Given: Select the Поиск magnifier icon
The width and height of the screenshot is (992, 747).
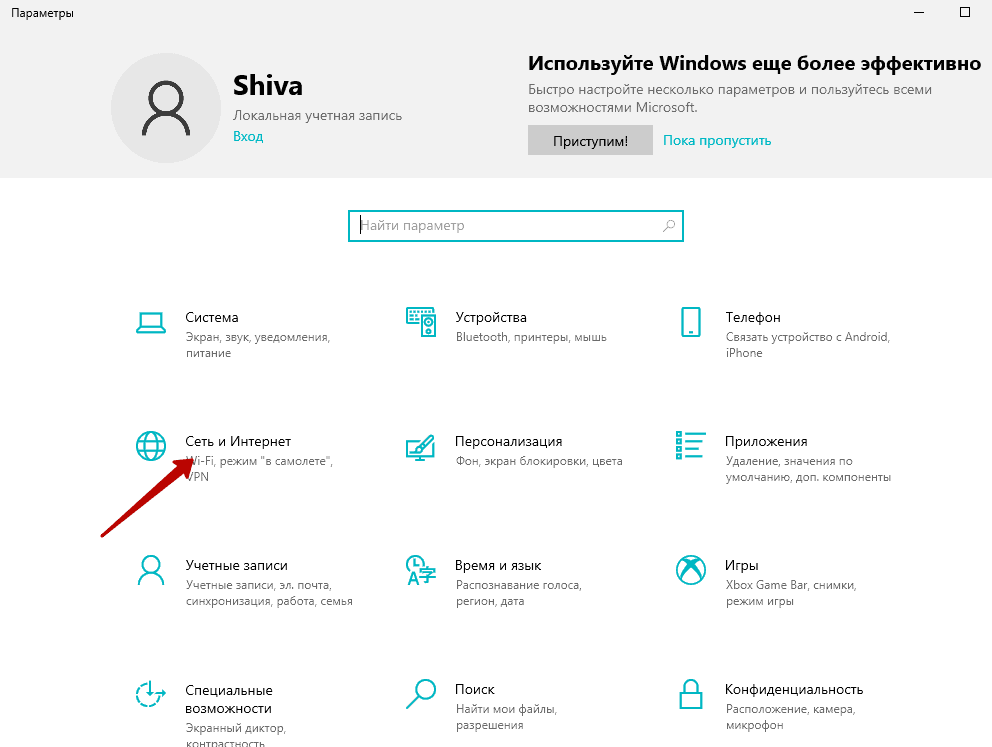Looking at the screenshot, I should [421, 694].
